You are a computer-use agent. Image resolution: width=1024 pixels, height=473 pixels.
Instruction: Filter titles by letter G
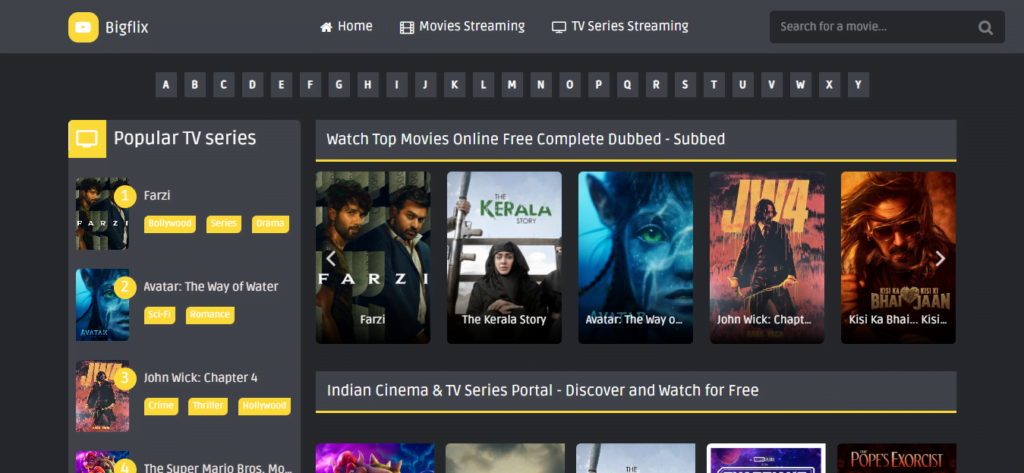tap(339, 85)
